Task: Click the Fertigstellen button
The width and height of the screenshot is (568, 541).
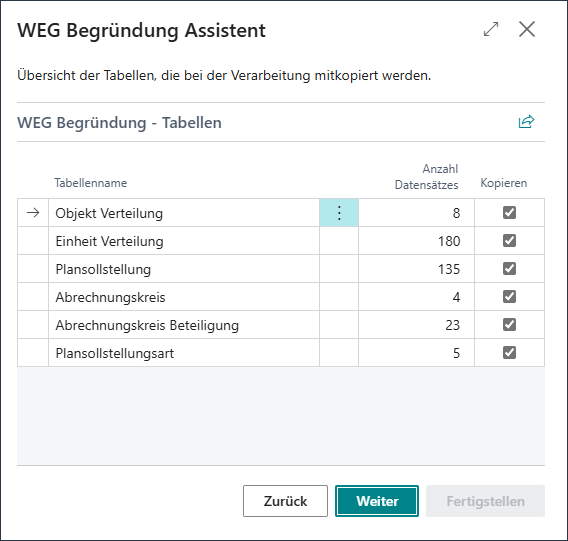Action: (485, 501)
